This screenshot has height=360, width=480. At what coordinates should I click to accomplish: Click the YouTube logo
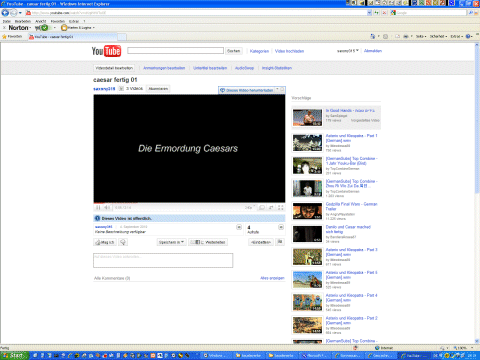(x=106, y=51)
